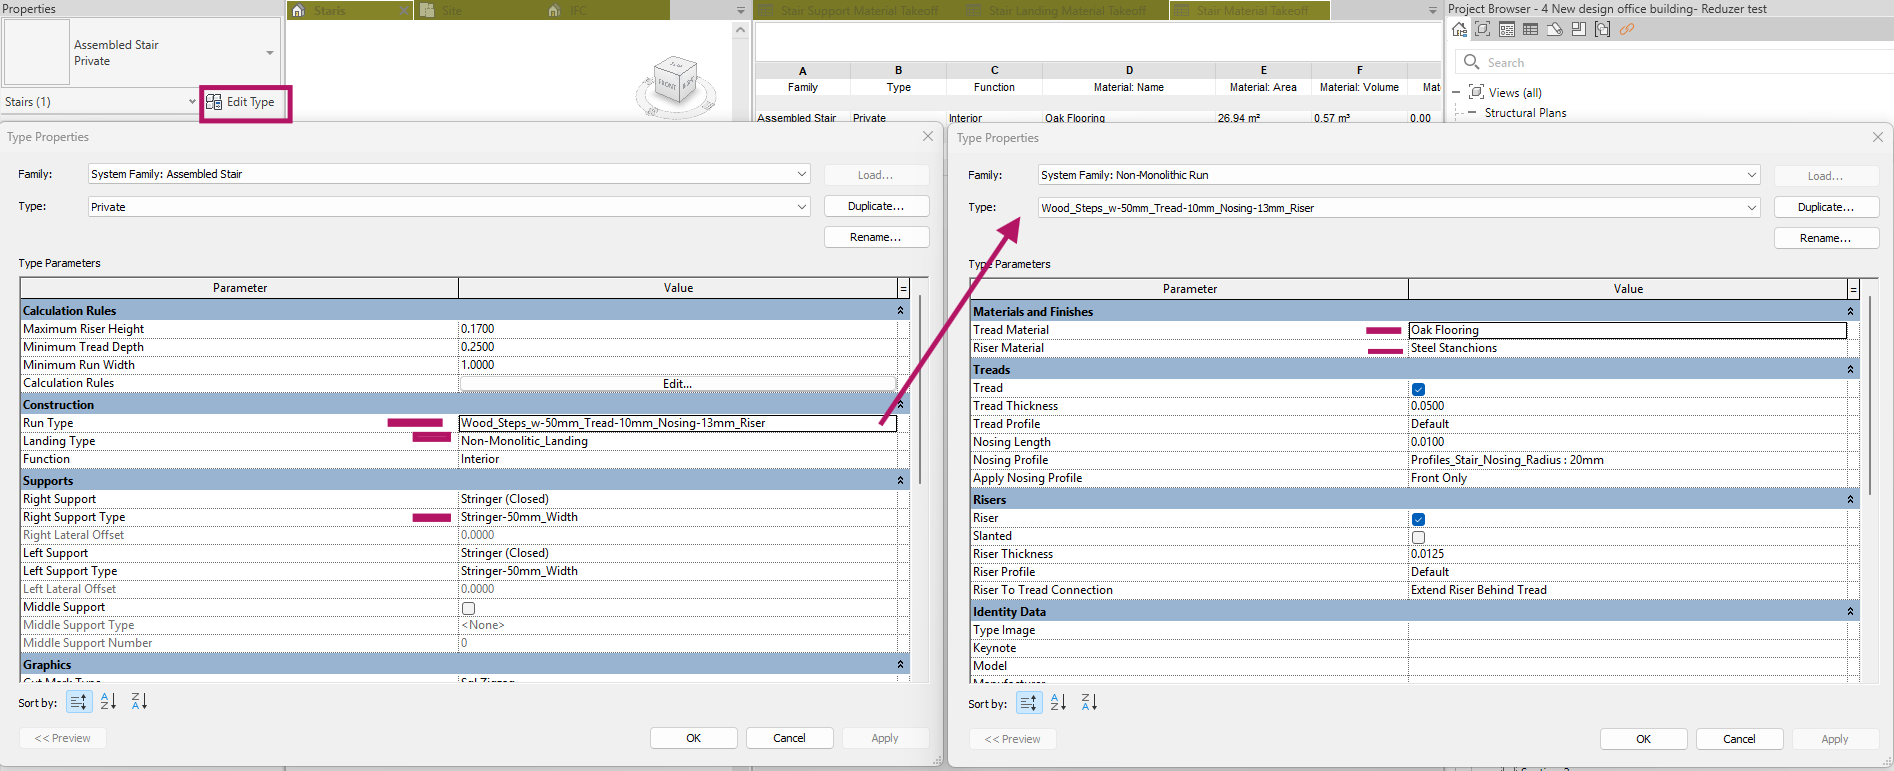The image size is (1894, 771).
Task: Click the Calculation Rules Edit button
Action: coord(677,384)
